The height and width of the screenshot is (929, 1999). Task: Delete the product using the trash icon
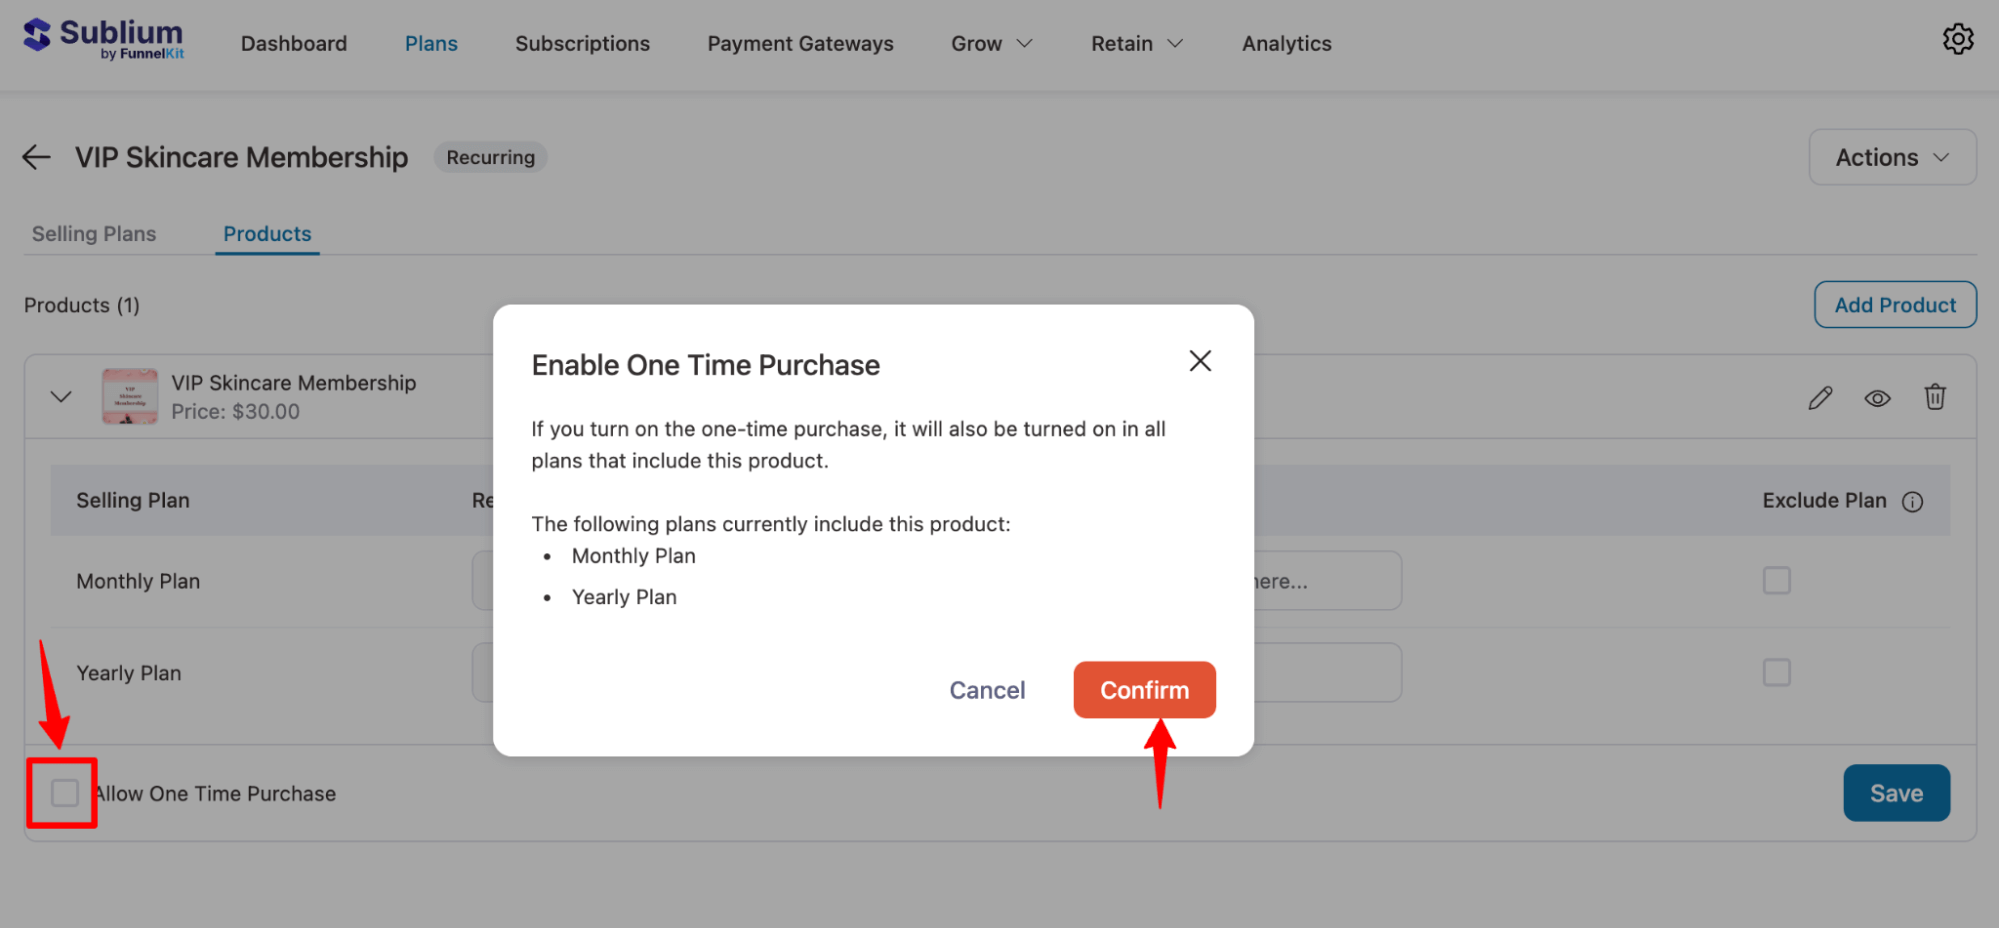[1934, 397]
